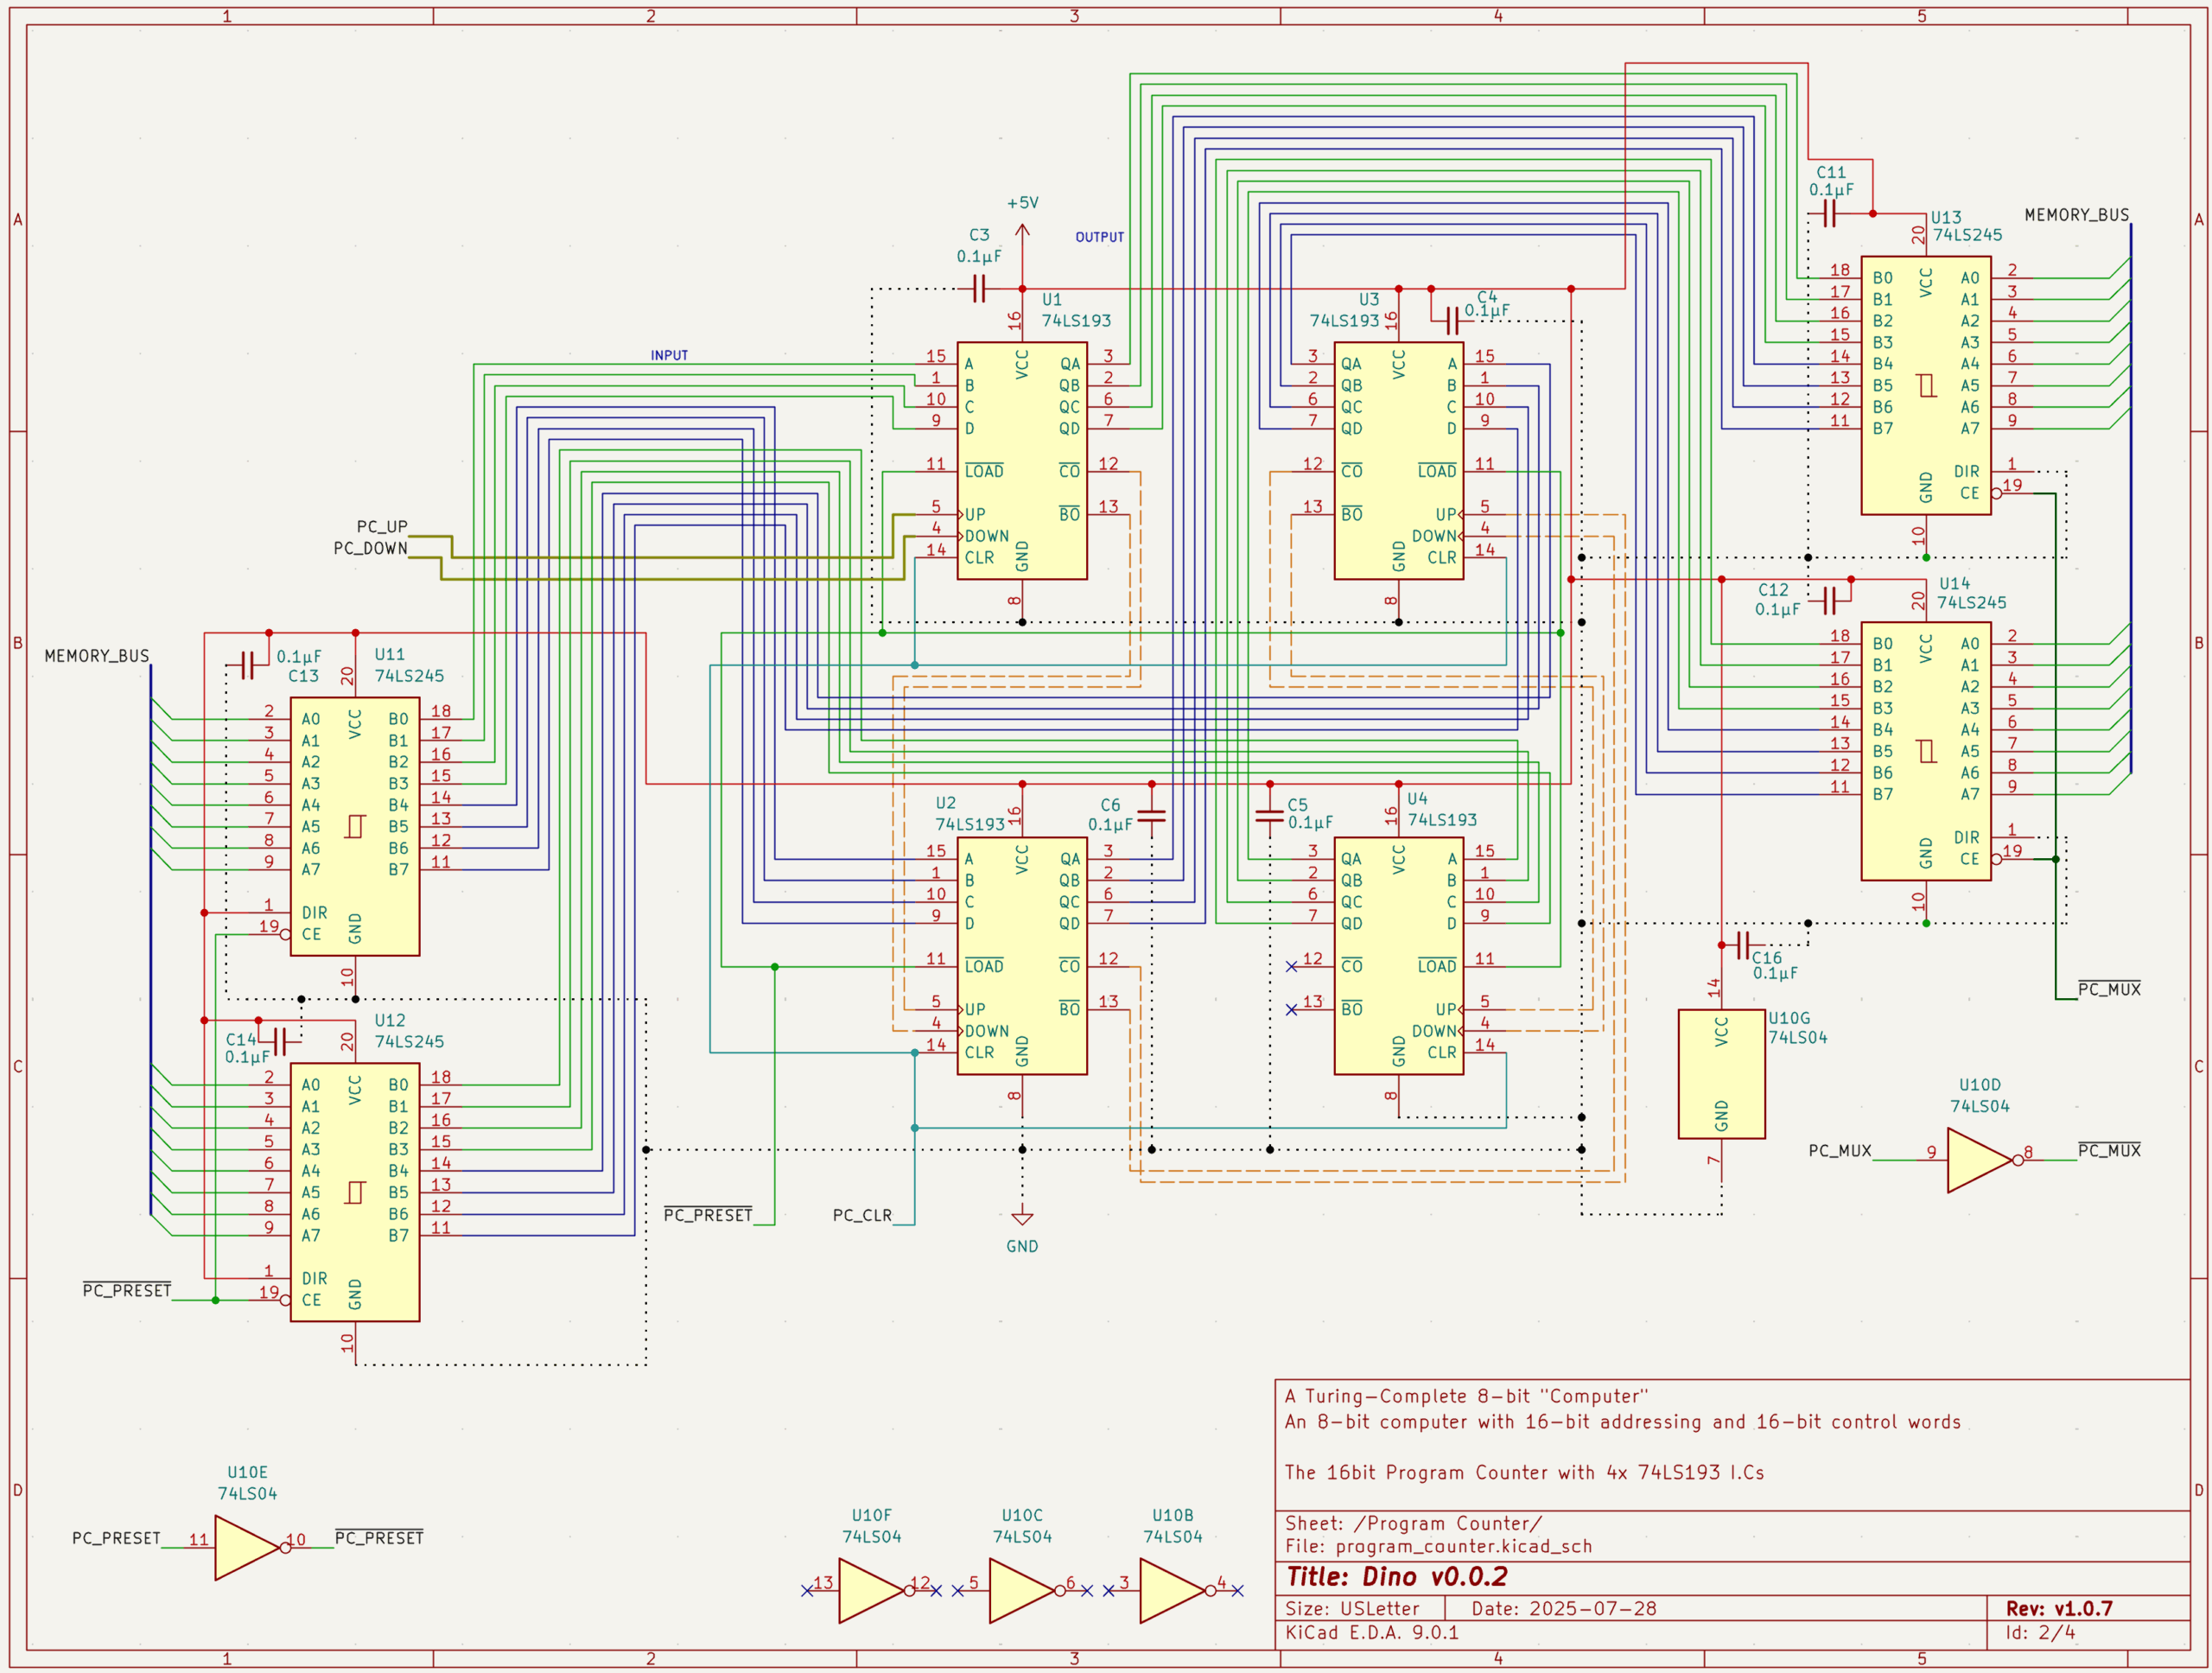Select the U12 74LS245 transceiver symbol
2212x1673 pixels.
(355, 1195)
